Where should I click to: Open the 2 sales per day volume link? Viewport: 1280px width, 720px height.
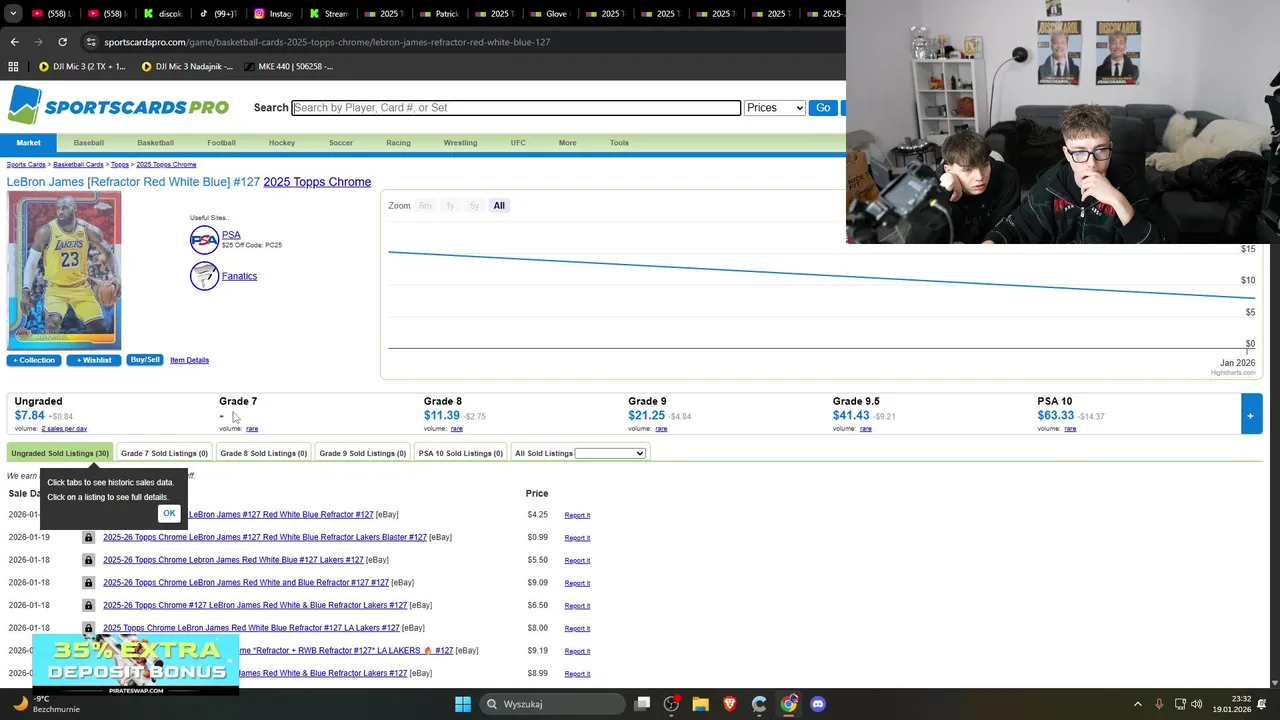[64, 429]
